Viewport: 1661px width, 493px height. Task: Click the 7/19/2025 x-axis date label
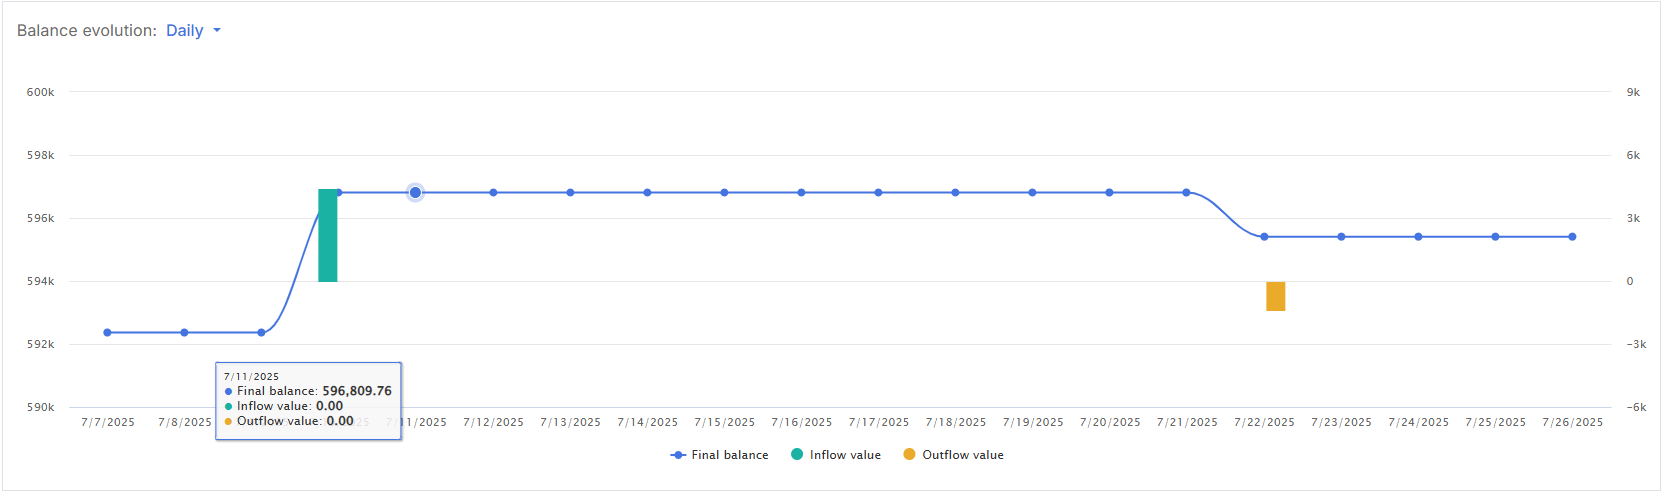pos(1033,422)
